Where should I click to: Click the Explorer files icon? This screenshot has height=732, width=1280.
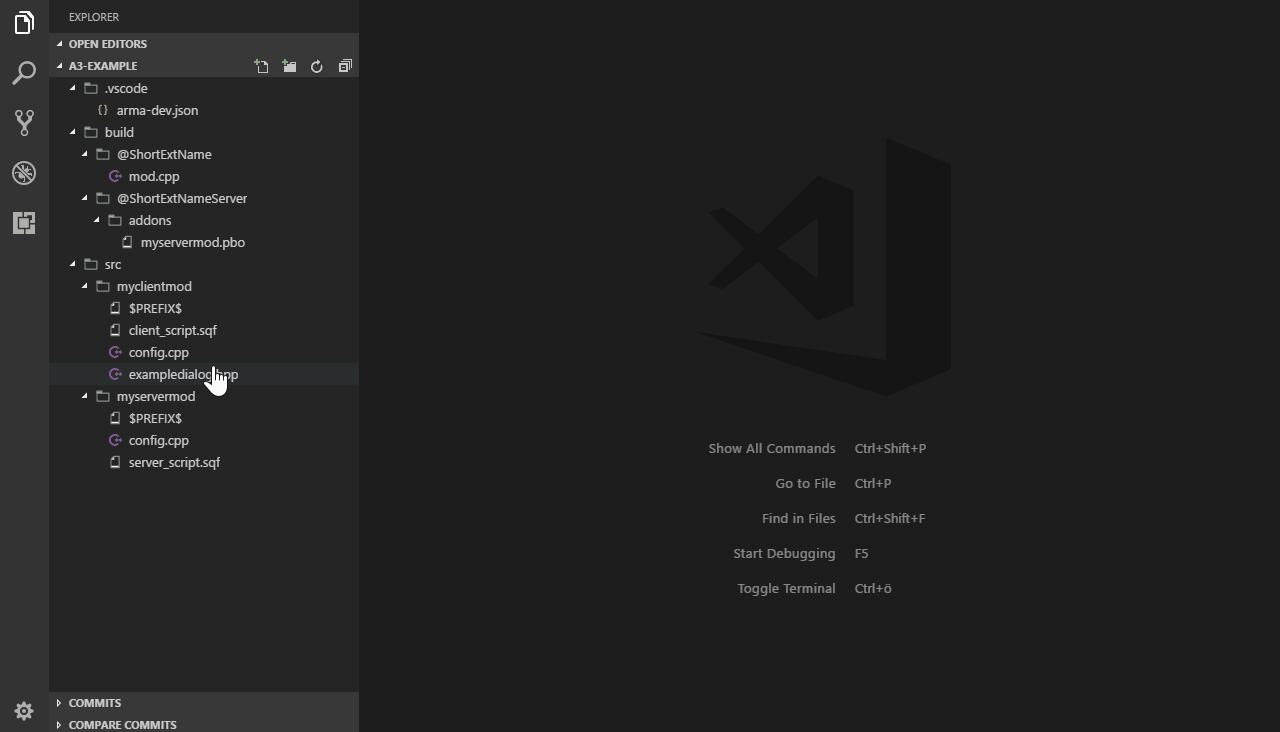point(24,23)
